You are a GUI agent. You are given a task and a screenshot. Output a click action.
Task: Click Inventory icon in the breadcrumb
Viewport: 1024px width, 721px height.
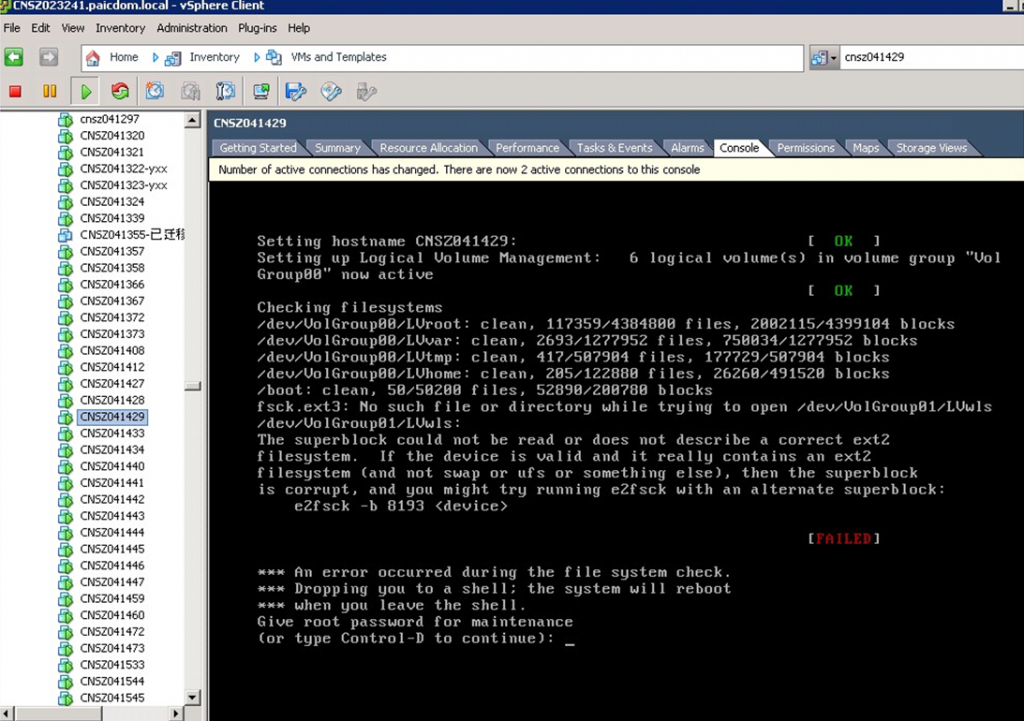coord(172,58)
